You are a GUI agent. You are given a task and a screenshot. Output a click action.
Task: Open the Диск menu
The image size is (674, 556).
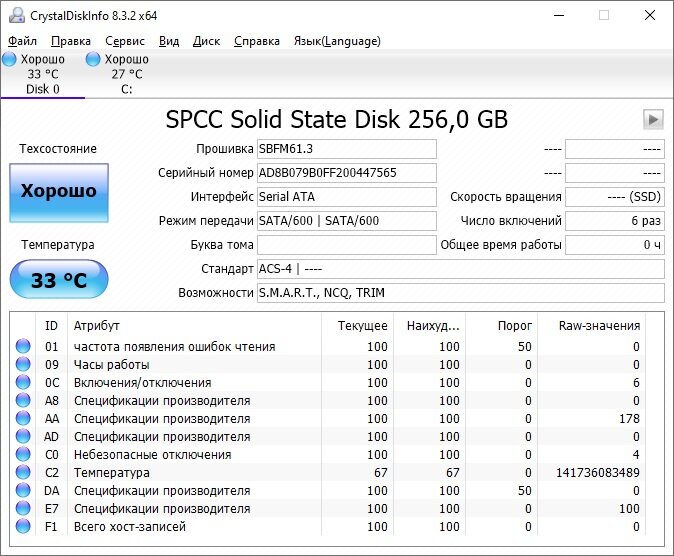[x=206, y=41]
